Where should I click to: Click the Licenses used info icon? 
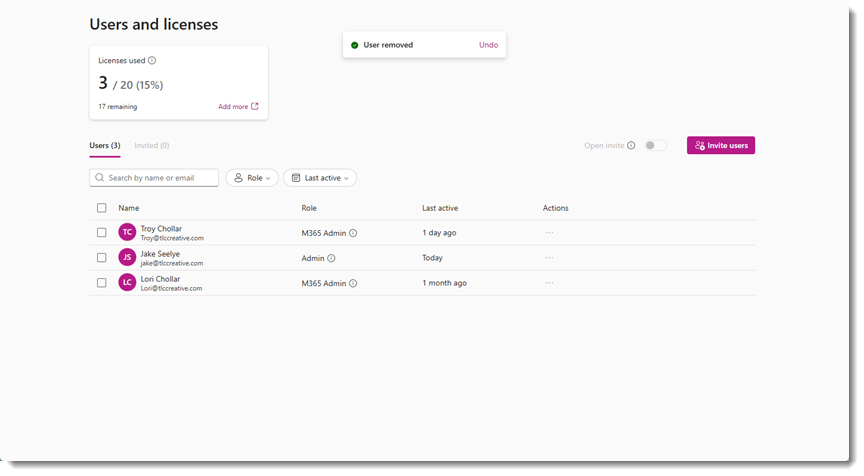tap(152, 61)
